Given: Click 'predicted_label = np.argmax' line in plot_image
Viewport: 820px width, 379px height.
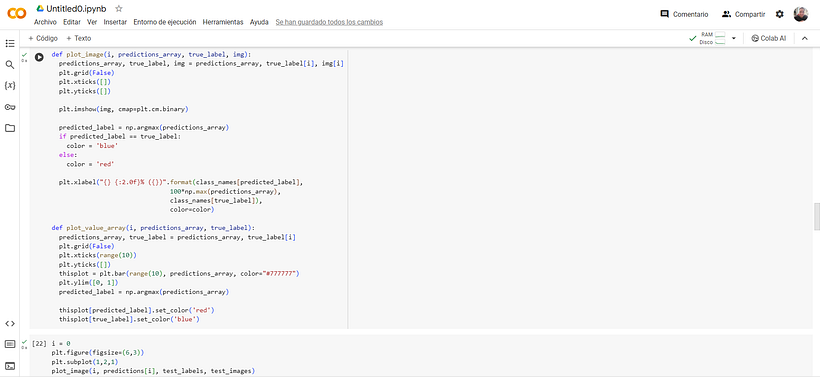Looking at the screenshot, I should (x=144, y=128).
